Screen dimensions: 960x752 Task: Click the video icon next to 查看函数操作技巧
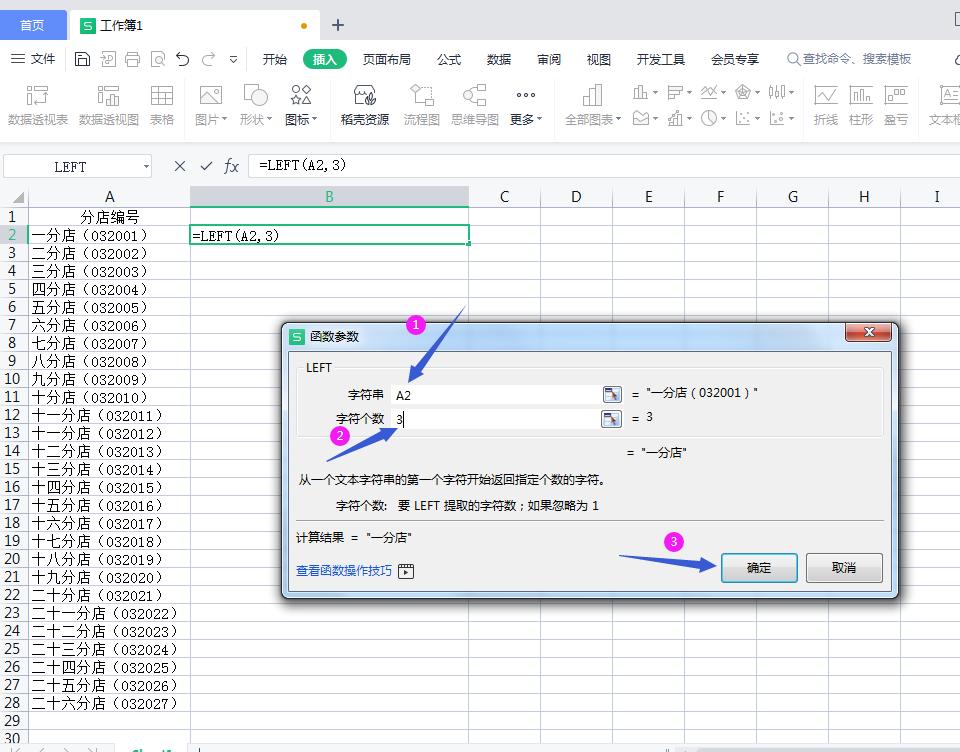406,571
